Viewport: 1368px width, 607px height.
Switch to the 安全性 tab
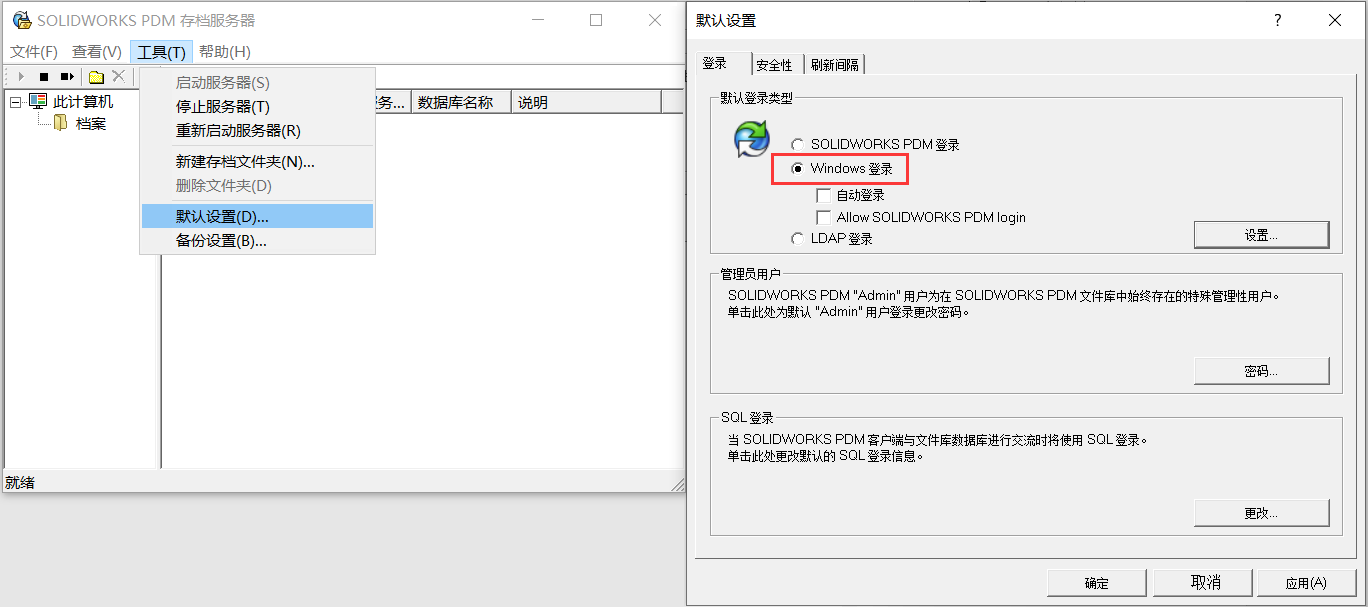pyautogui.click(x=775, y=63)
